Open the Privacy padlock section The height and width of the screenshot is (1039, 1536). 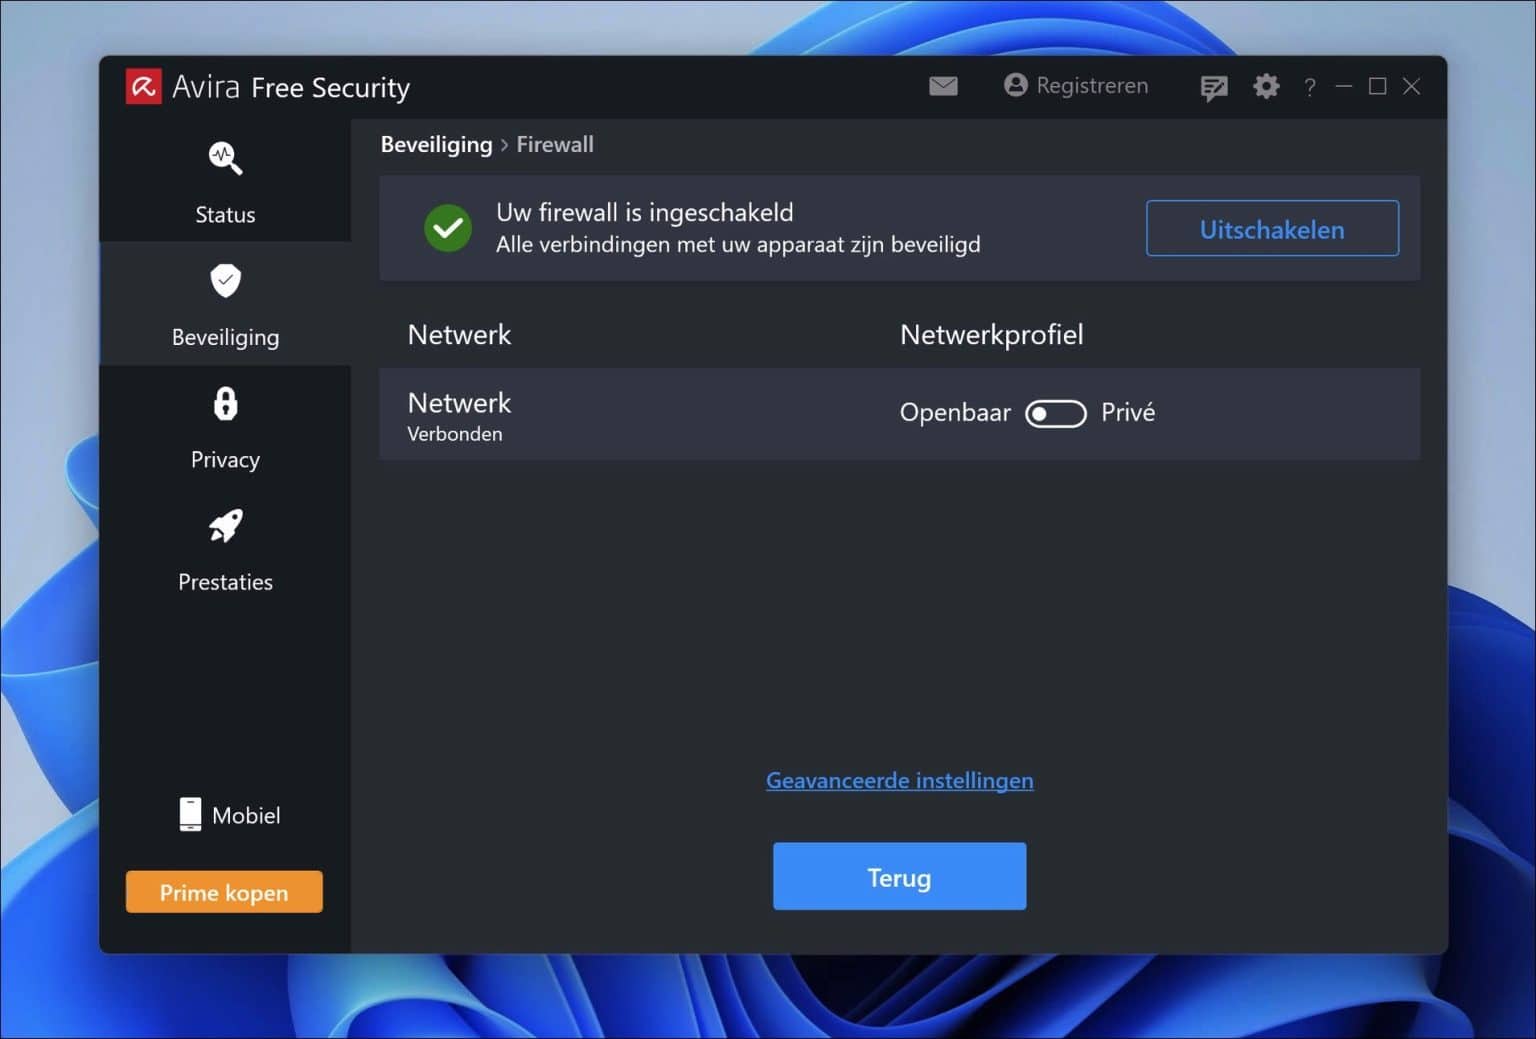tap(224, 404)
